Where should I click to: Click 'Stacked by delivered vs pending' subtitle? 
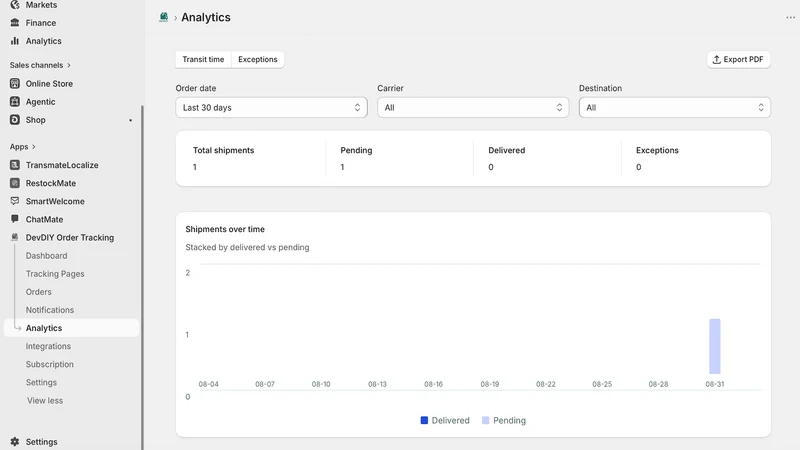pos(247,247)
